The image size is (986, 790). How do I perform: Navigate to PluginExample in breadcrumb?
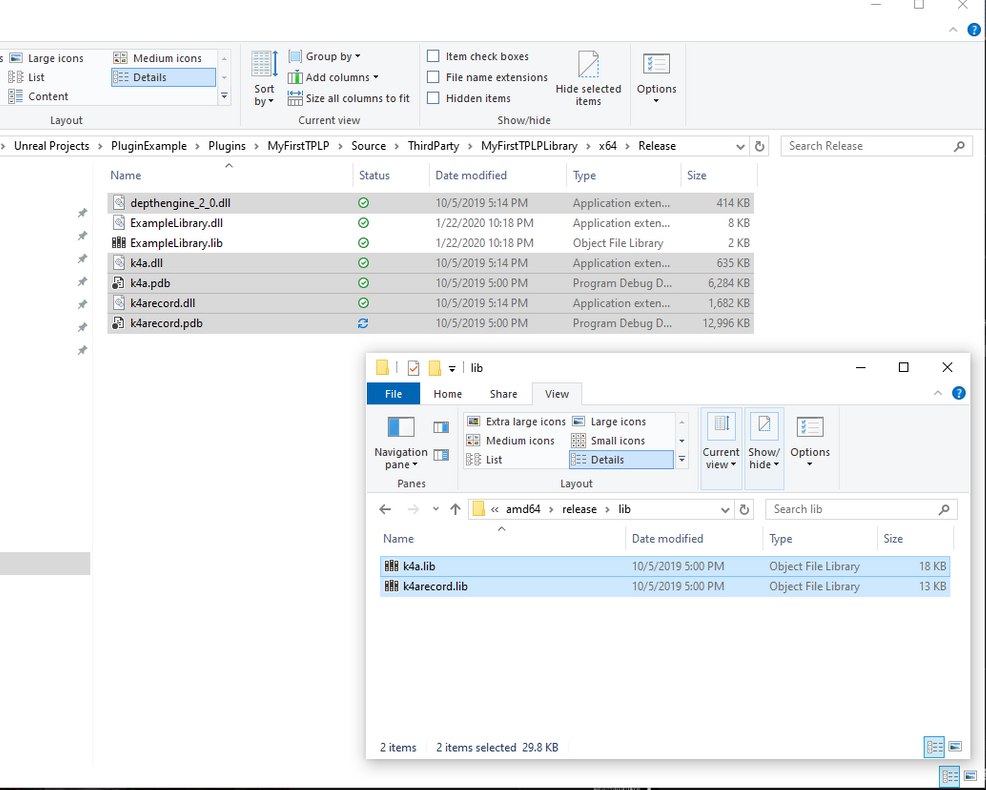149,146
